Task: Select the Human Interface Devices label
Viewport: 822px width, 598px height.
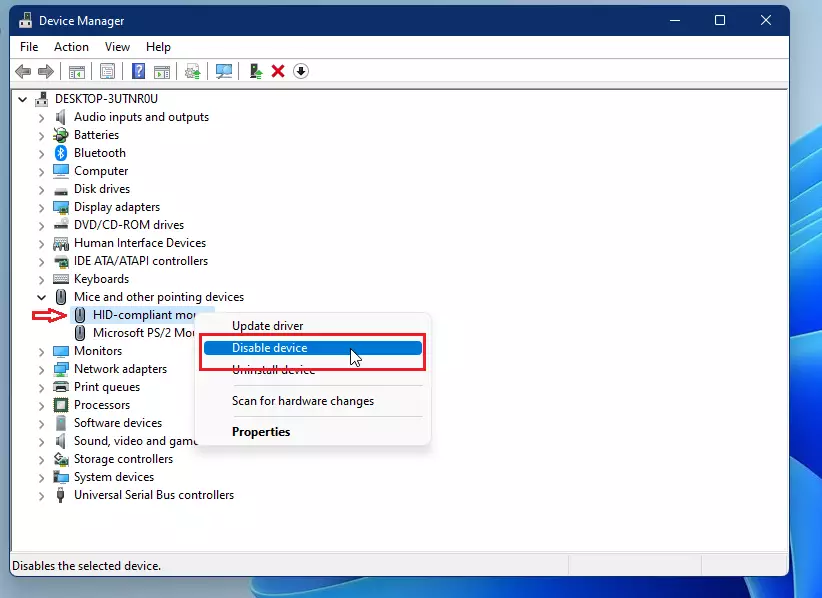Action: 140,243
